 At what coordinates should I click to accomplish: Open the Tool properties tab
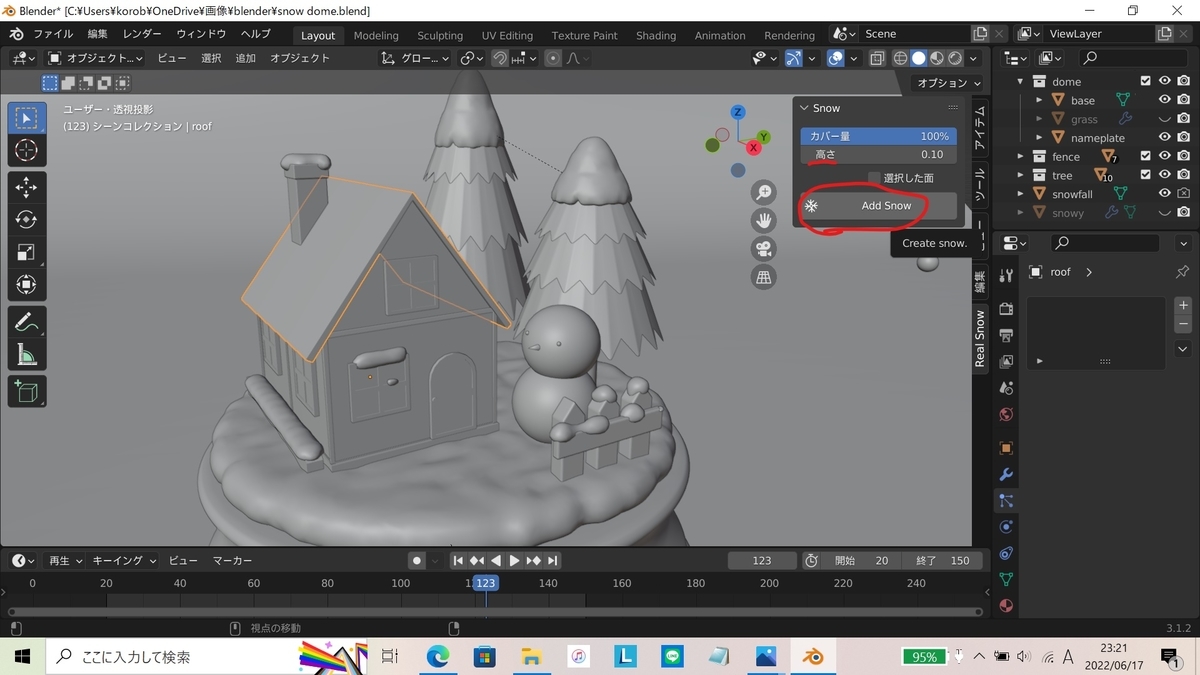click(1006, 274)
